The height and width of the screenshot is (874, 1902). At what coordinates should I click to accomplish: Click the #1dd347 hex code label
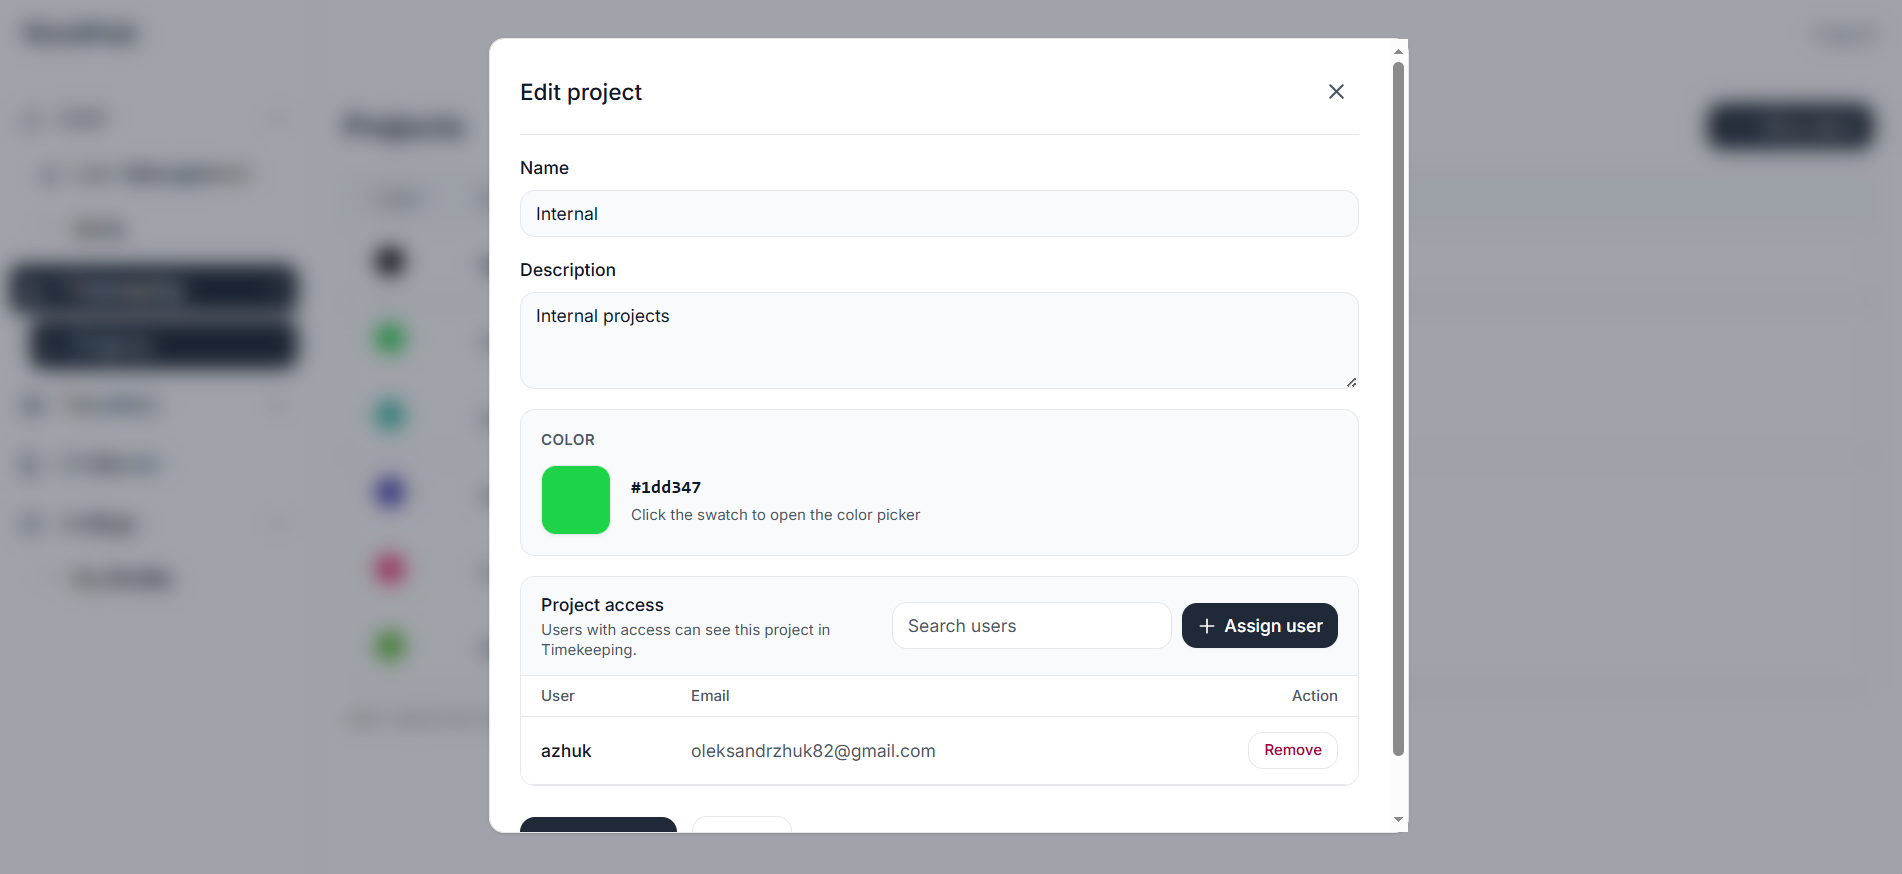point(666,488)
